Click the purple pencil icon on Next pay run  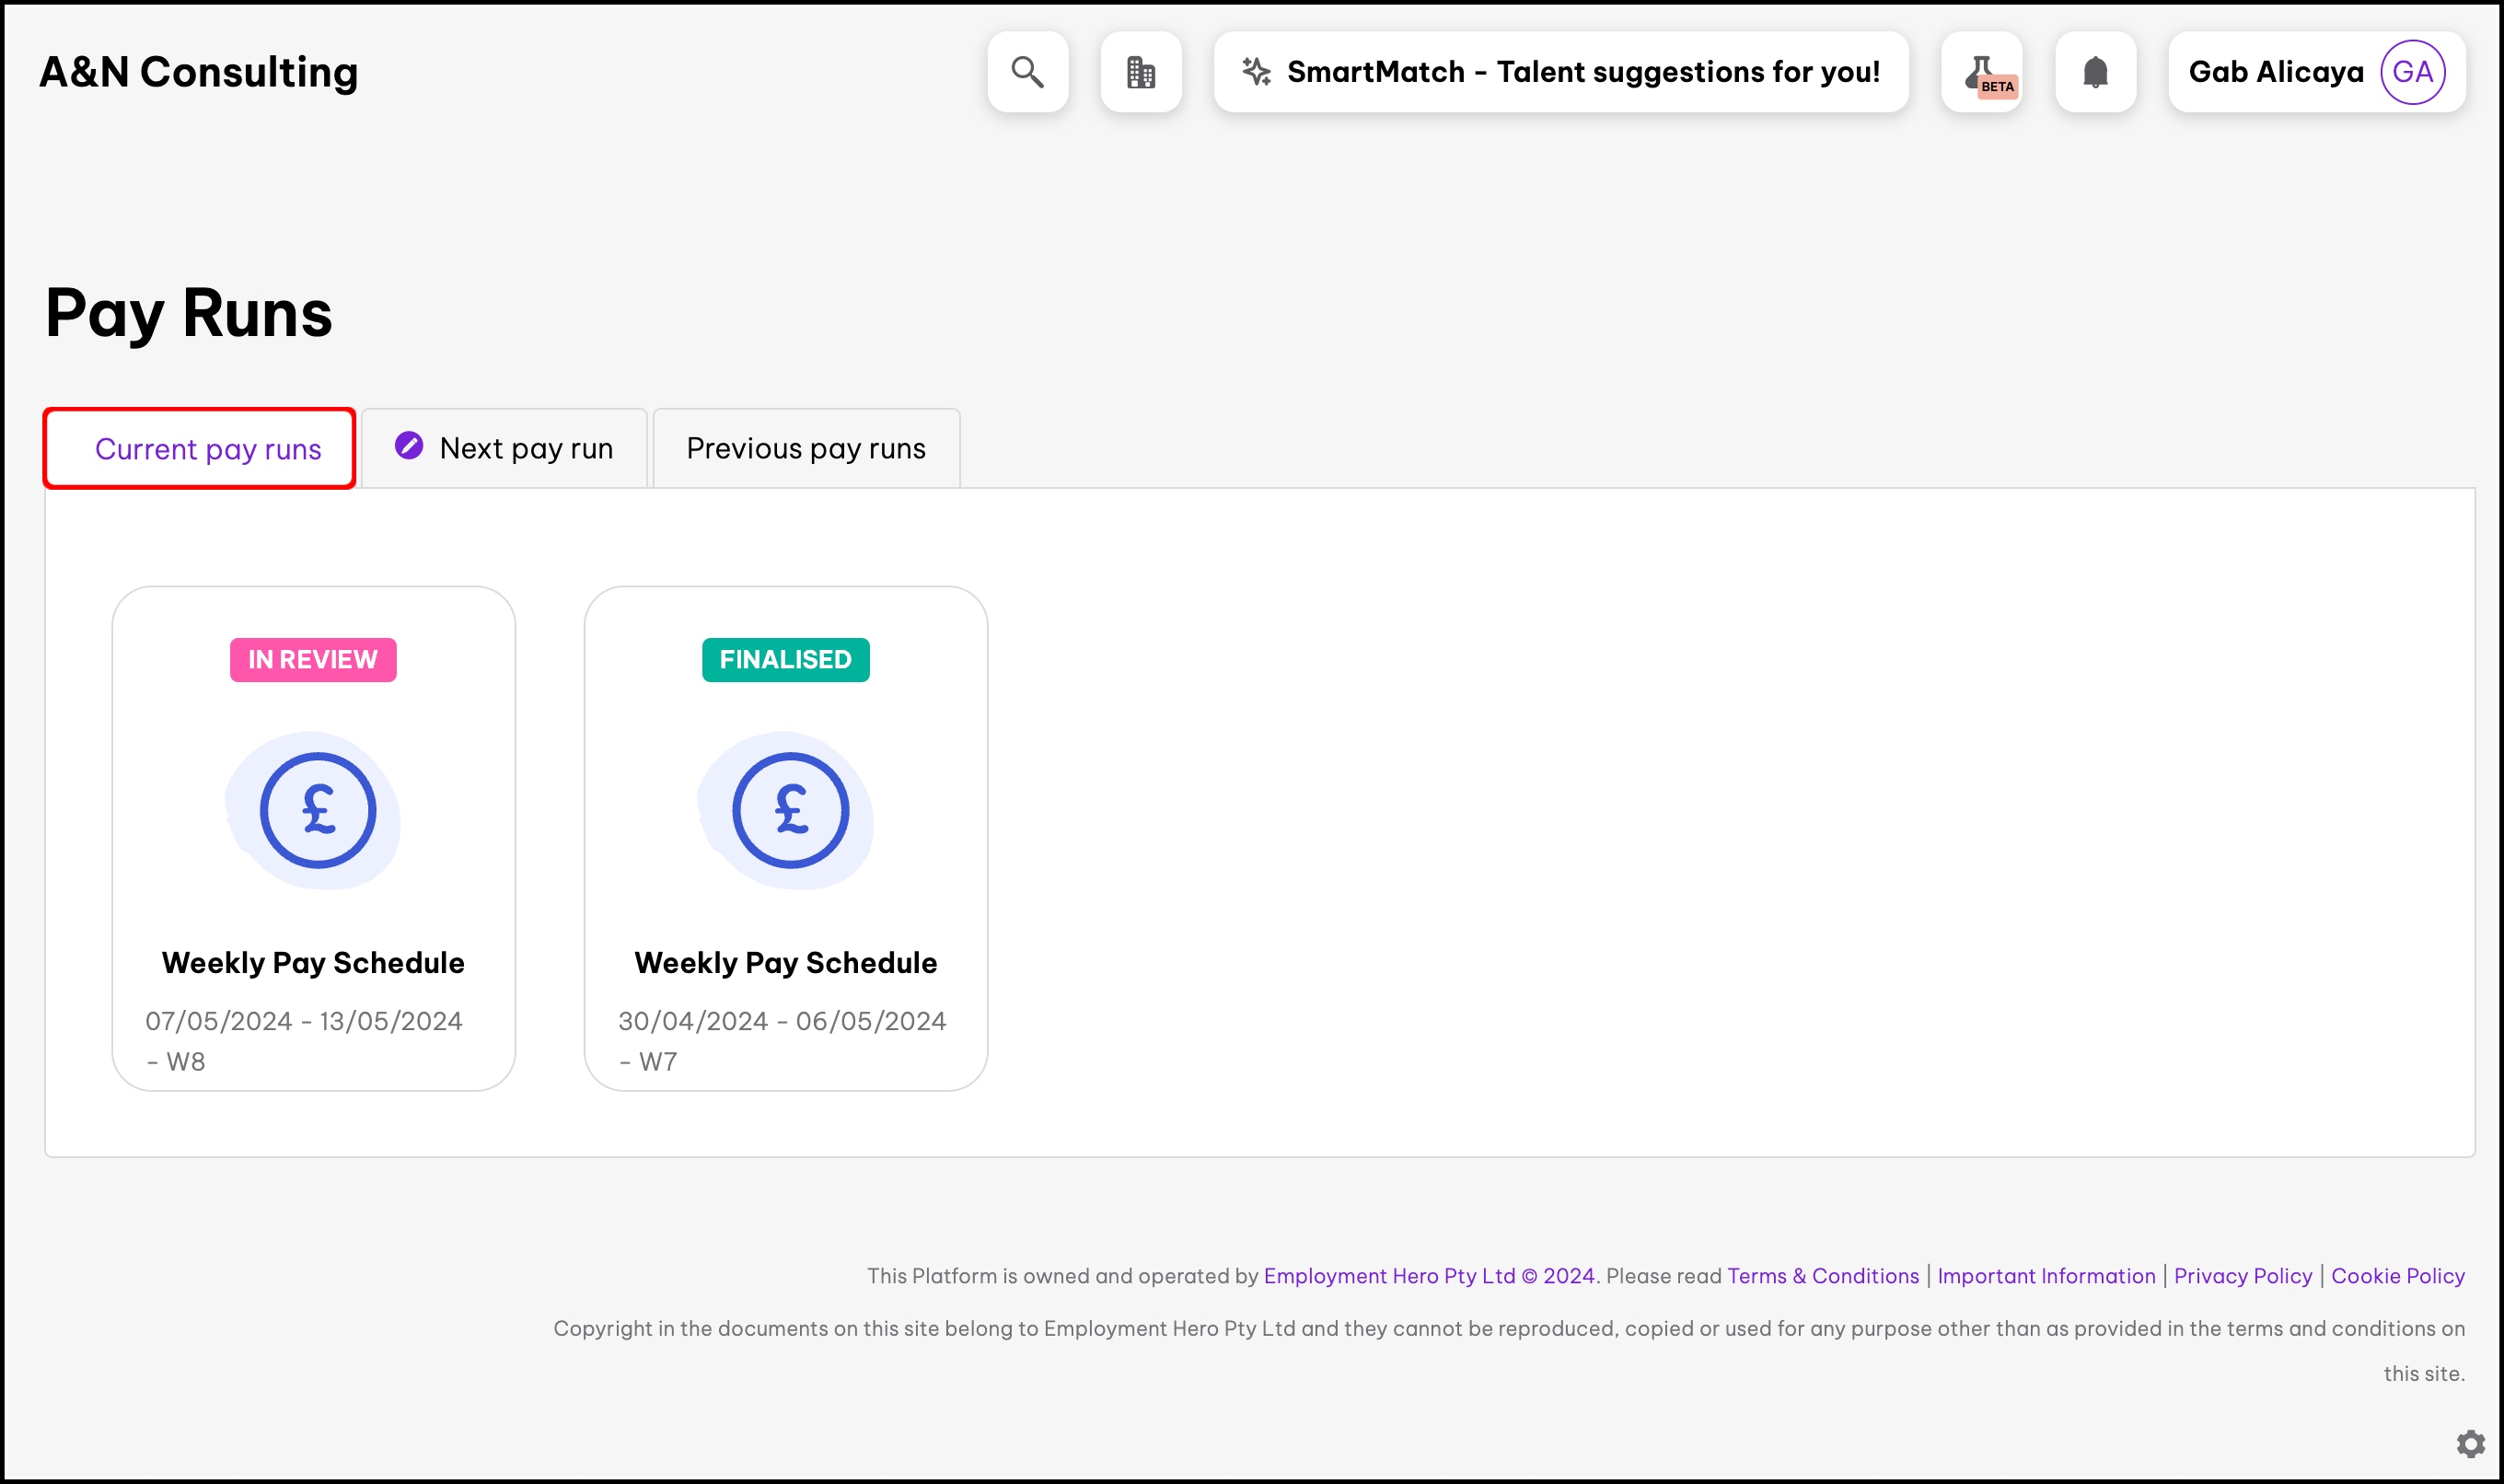click(x=409, y=445)
